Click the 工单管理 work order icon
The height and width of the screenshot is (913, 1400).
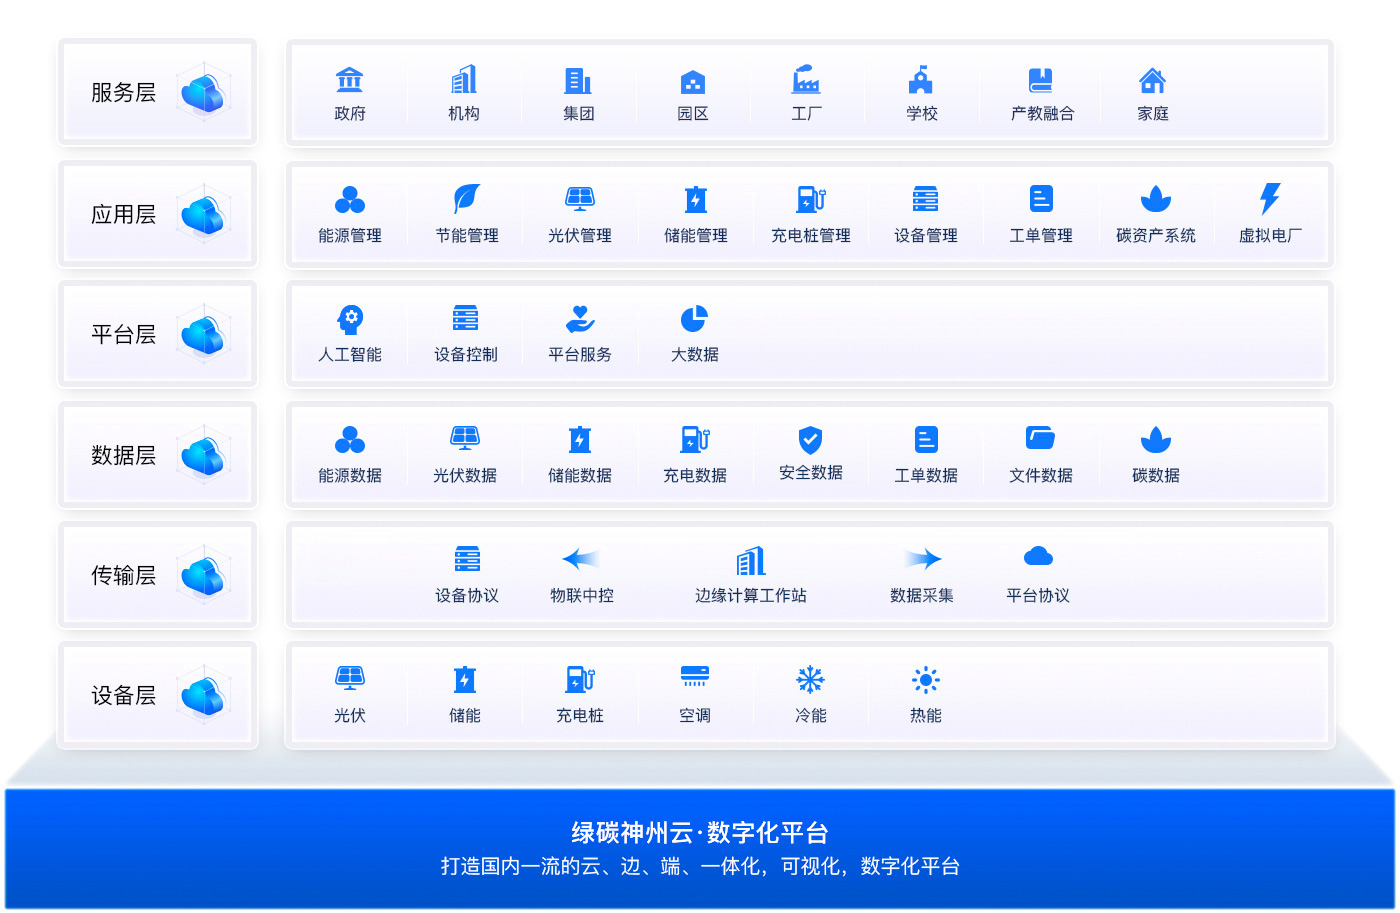click(1041, 199)
